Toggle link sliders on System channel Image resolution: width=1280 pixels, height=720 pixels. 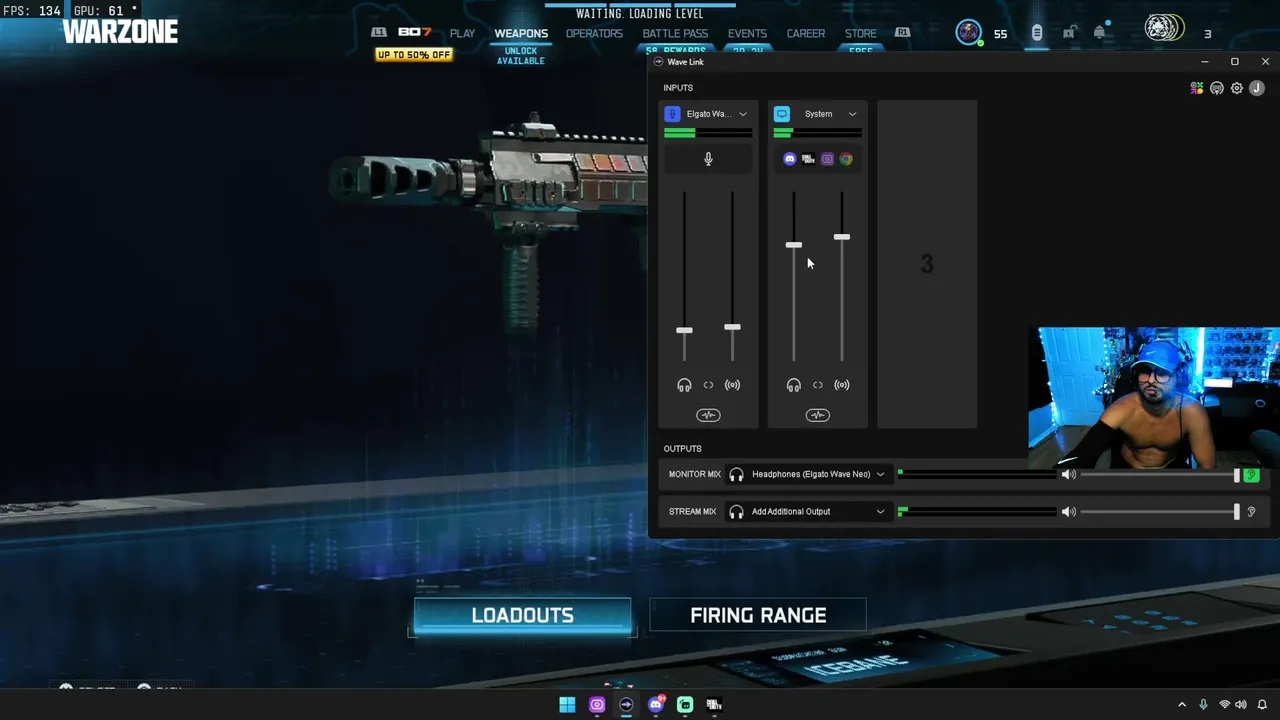818,385
